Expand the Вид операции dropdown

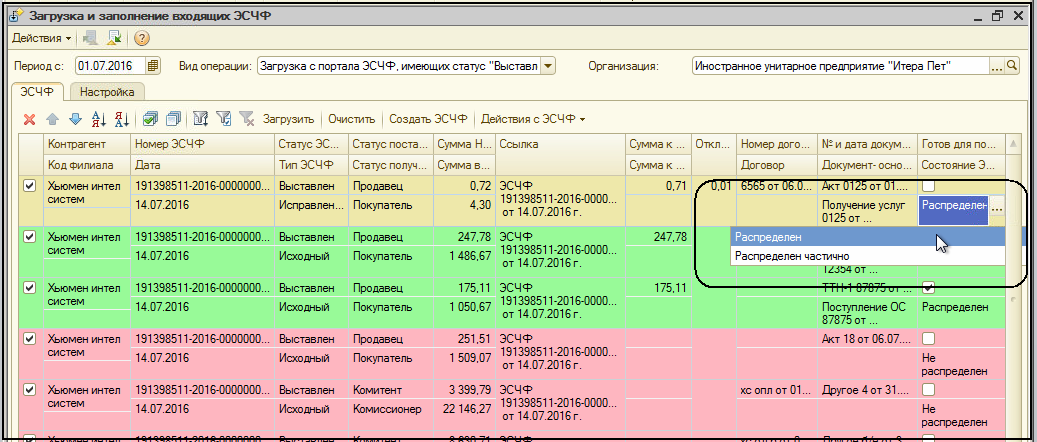(547, 66)
